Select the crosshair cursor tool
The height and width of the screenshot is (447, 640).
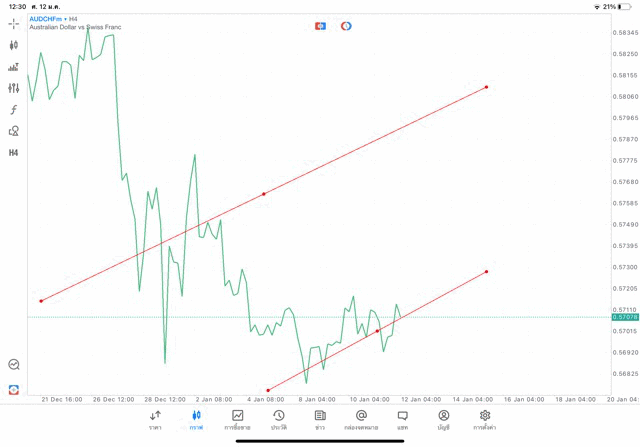14,23
